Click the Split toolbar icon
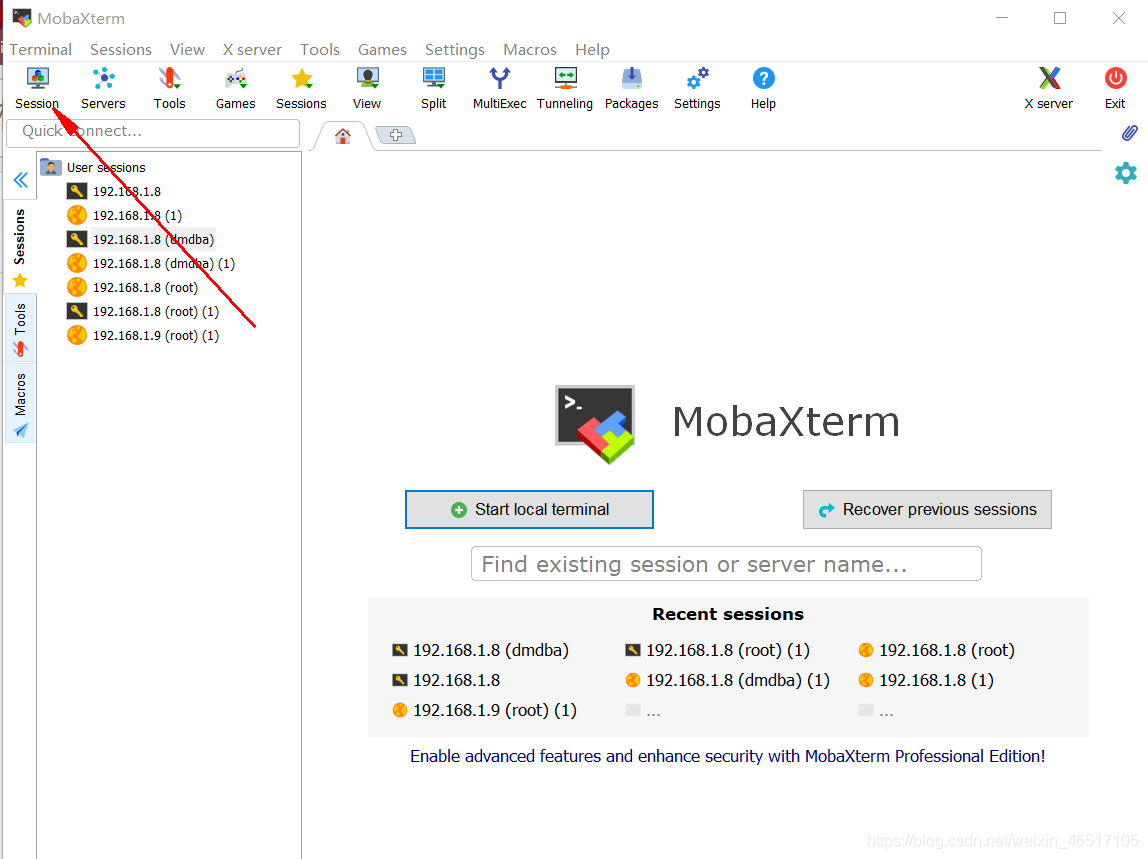Viewport: 1148px width, 859px height. coord(433,78)
